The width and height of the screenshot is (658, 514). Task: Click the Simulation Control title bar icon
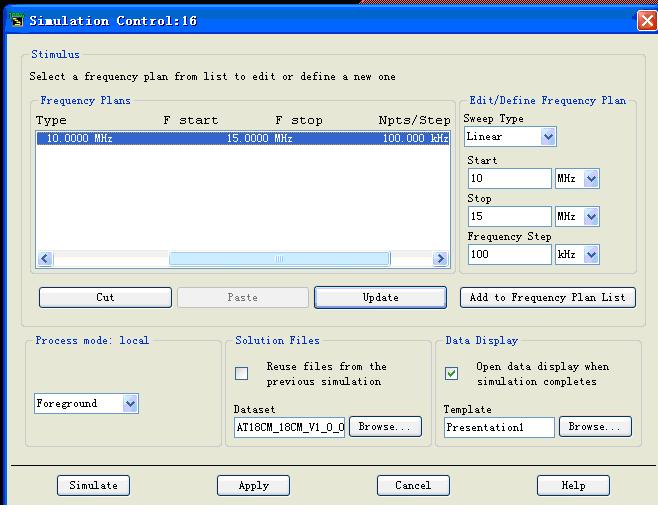[x=15, y=20]
